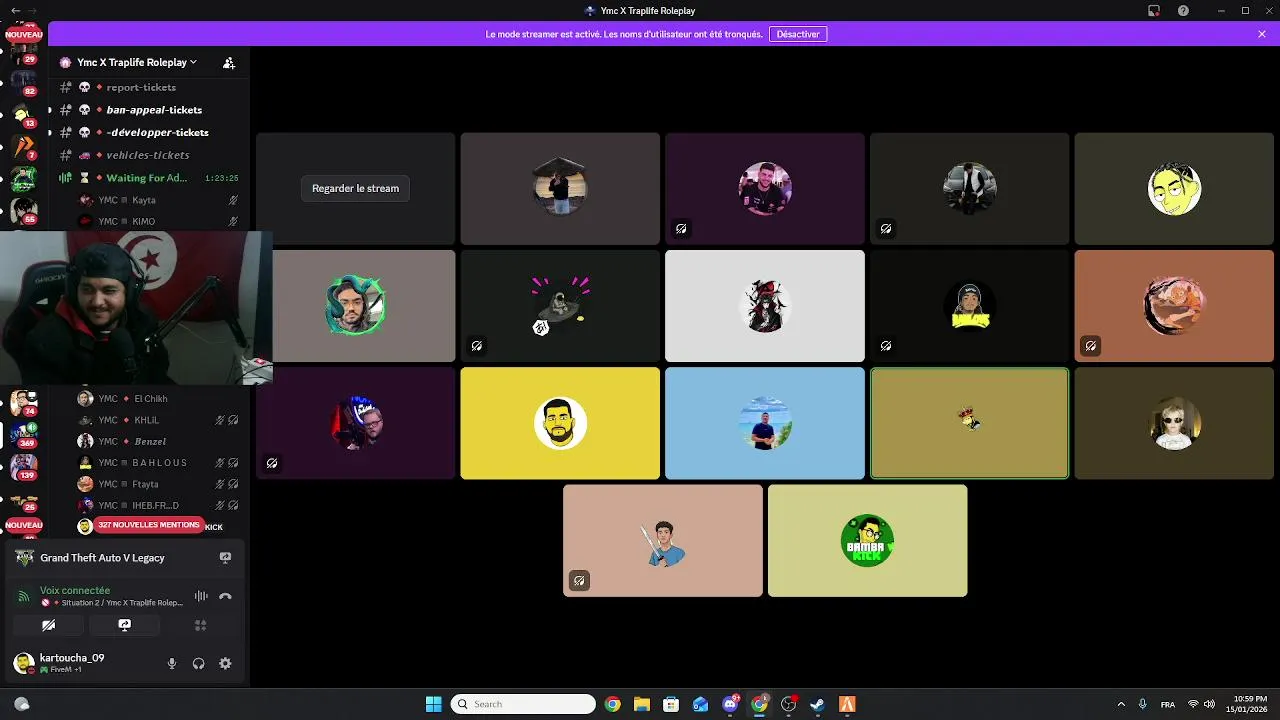Click the bottom NOUVEAU unread indicator
This screenshot has height=720, width=1280.
click(23, 525)
